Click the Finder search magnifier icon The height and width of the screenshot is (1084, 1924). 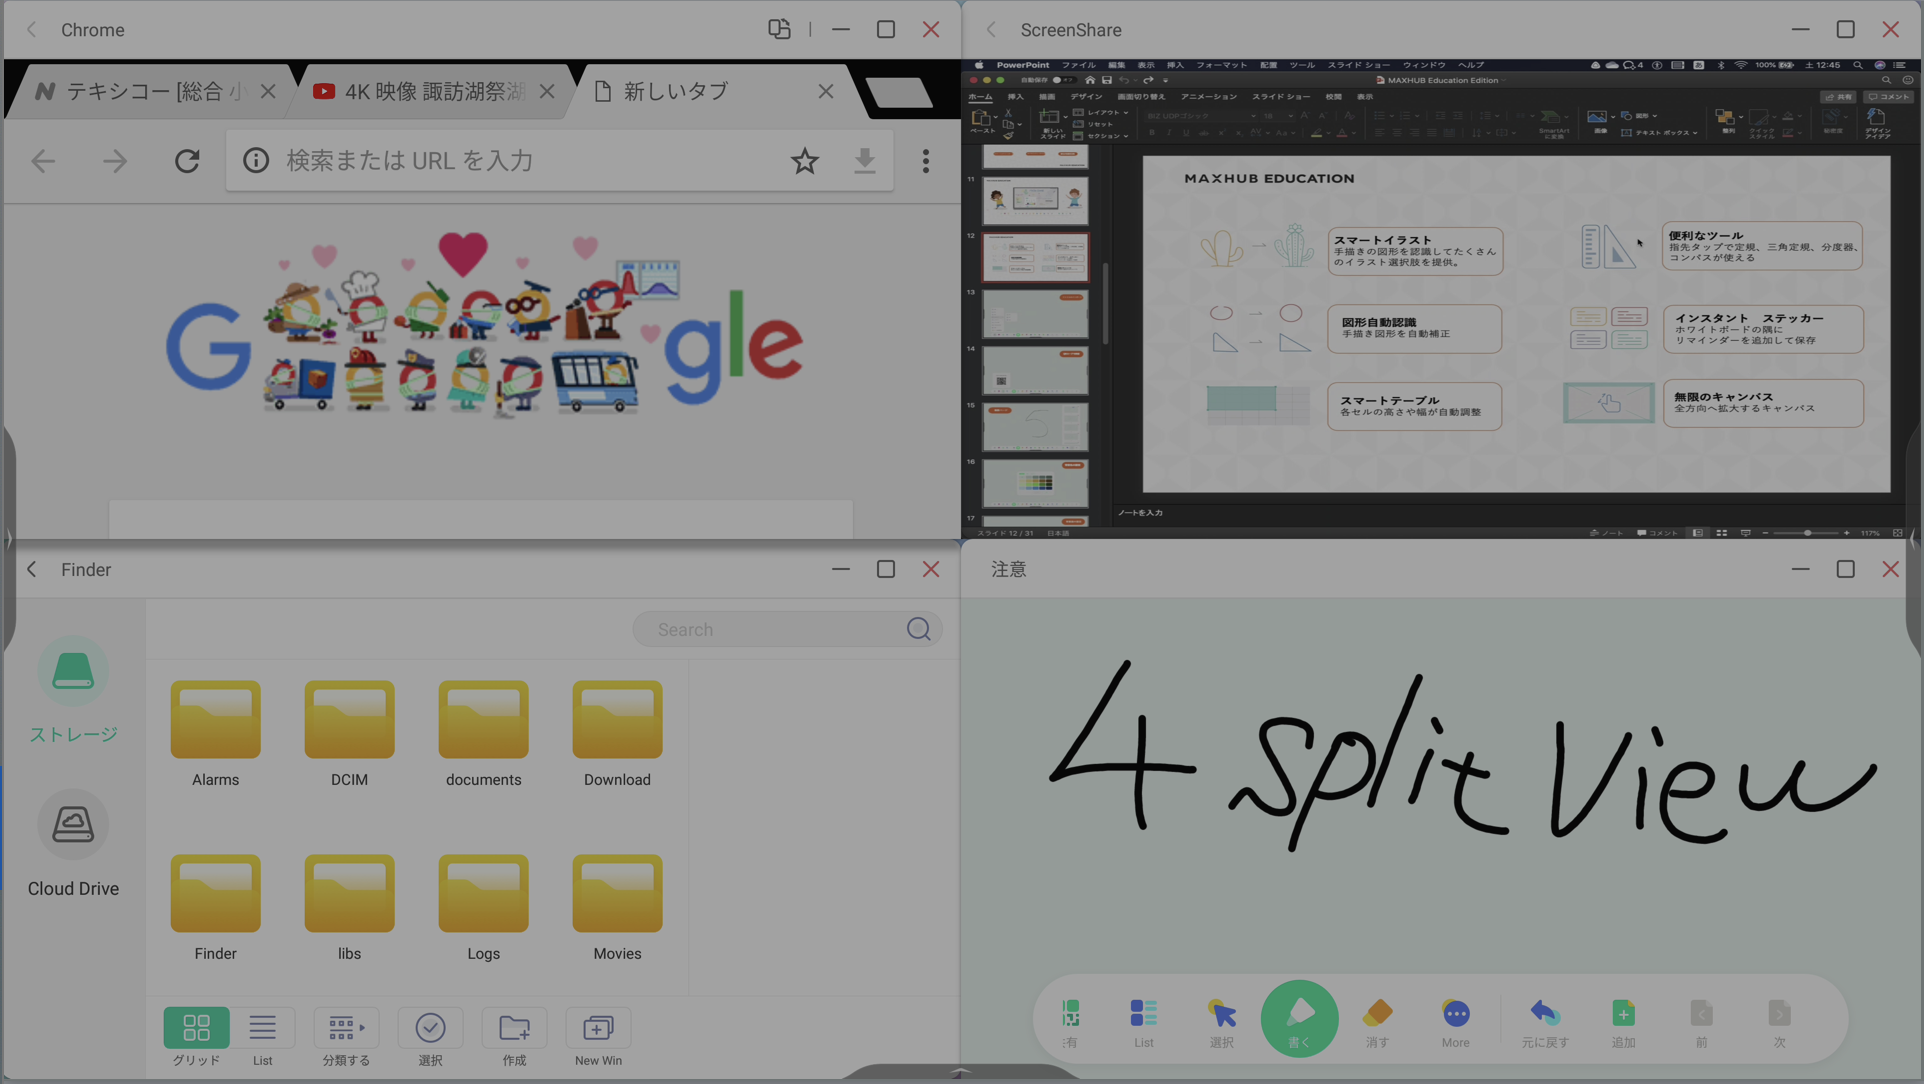click(x=919, y=629)
